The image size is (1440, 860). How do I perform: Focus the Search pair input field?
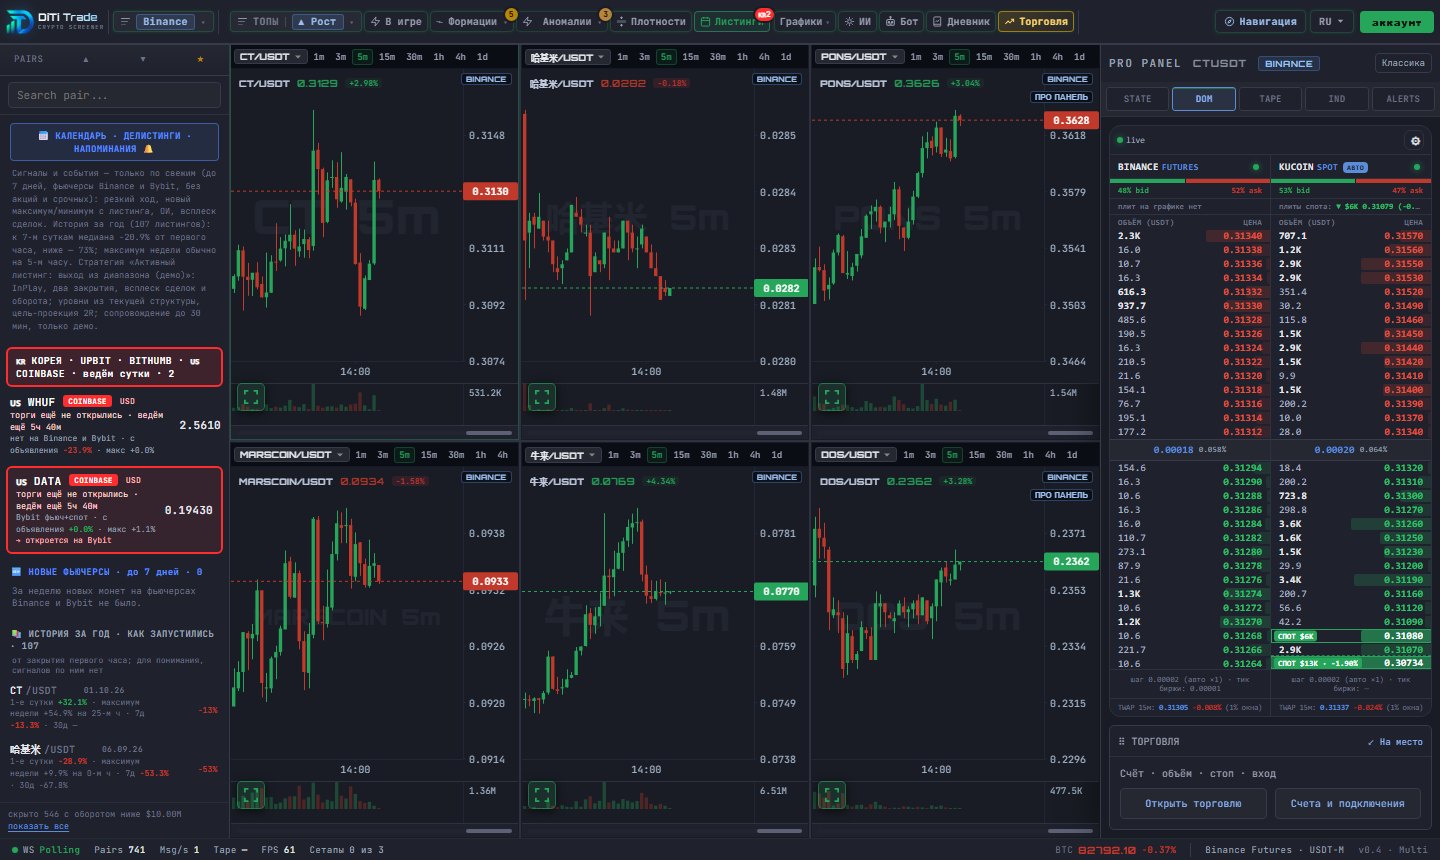click(x=115, y=95)
